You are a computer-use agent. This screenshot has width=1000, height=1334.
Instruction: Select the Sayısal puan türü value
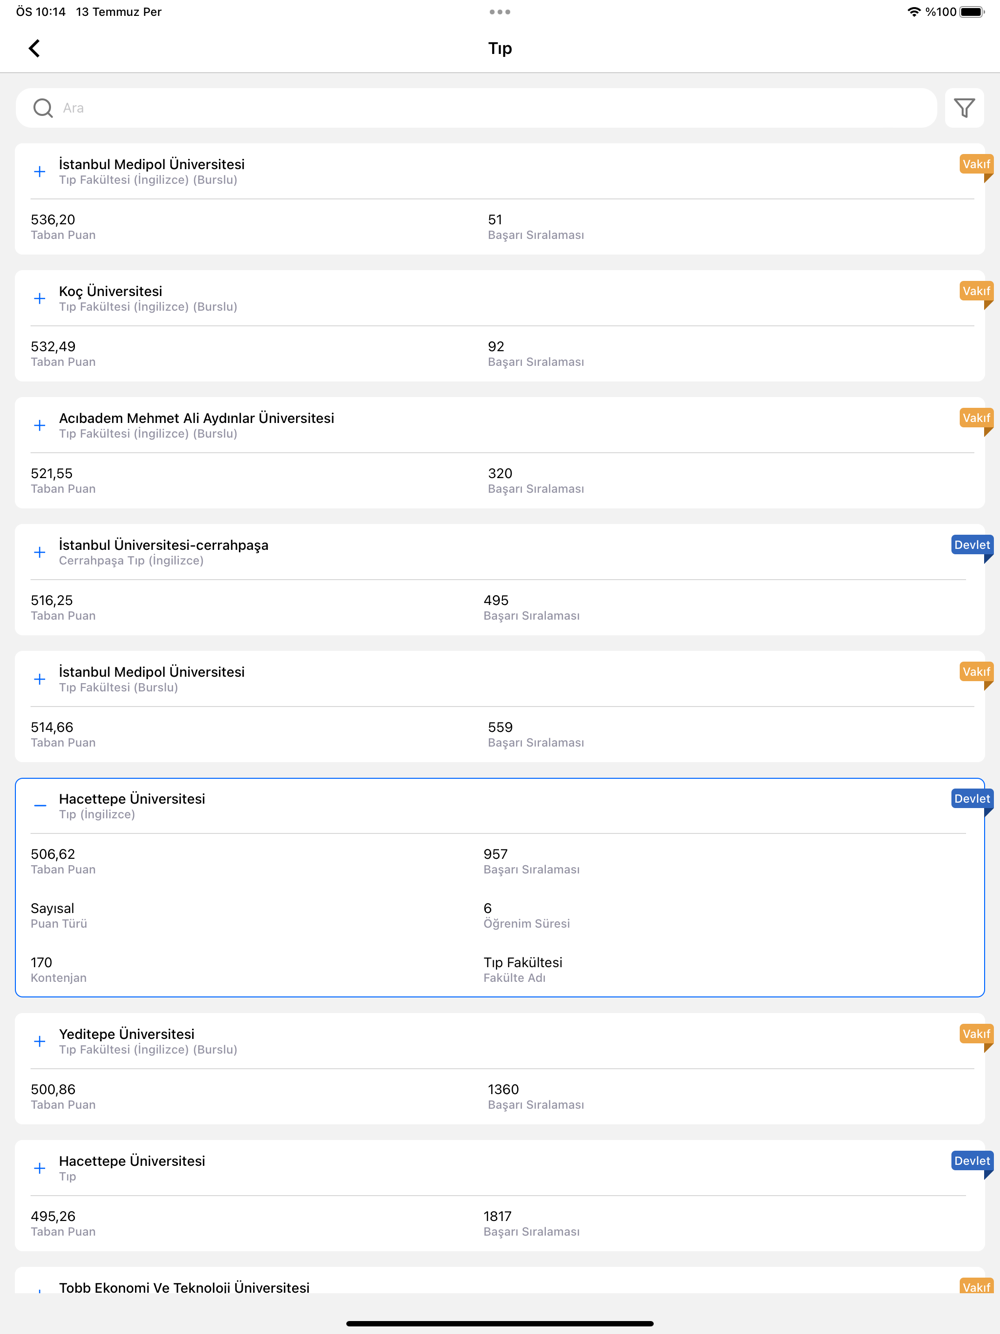coord(53,909)
